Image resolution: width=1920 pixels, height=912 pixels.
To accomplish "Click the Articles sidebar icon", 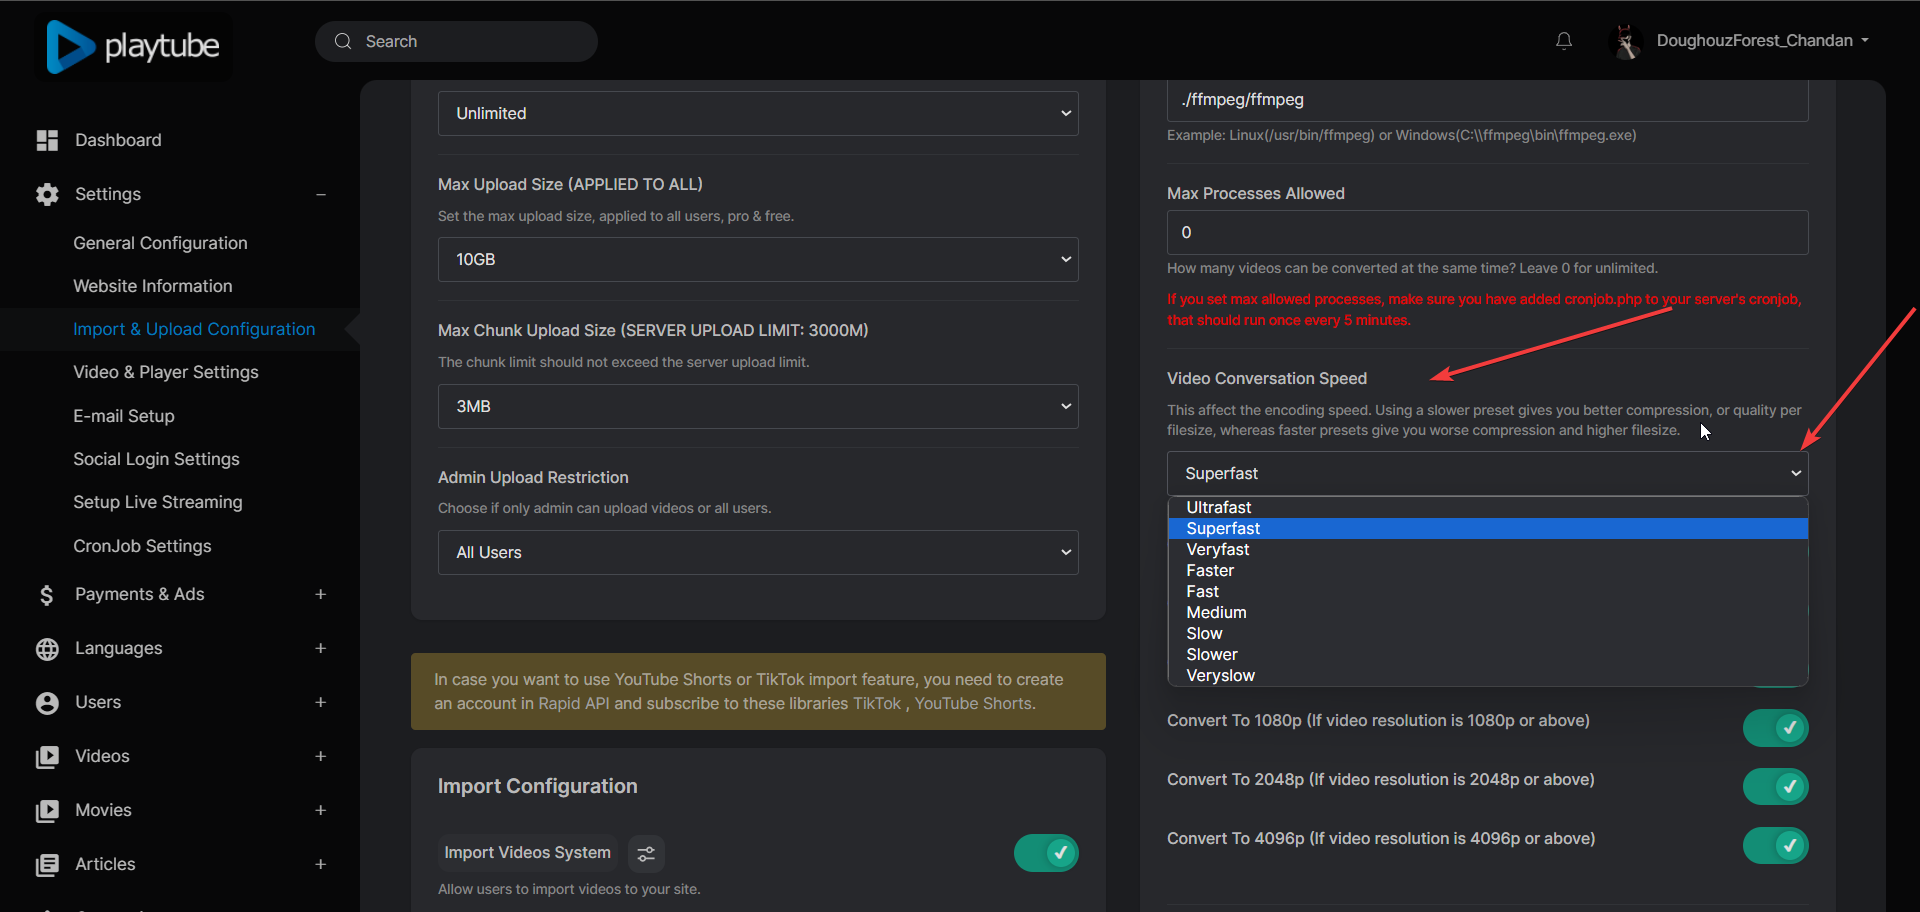I will pos(47,865).
